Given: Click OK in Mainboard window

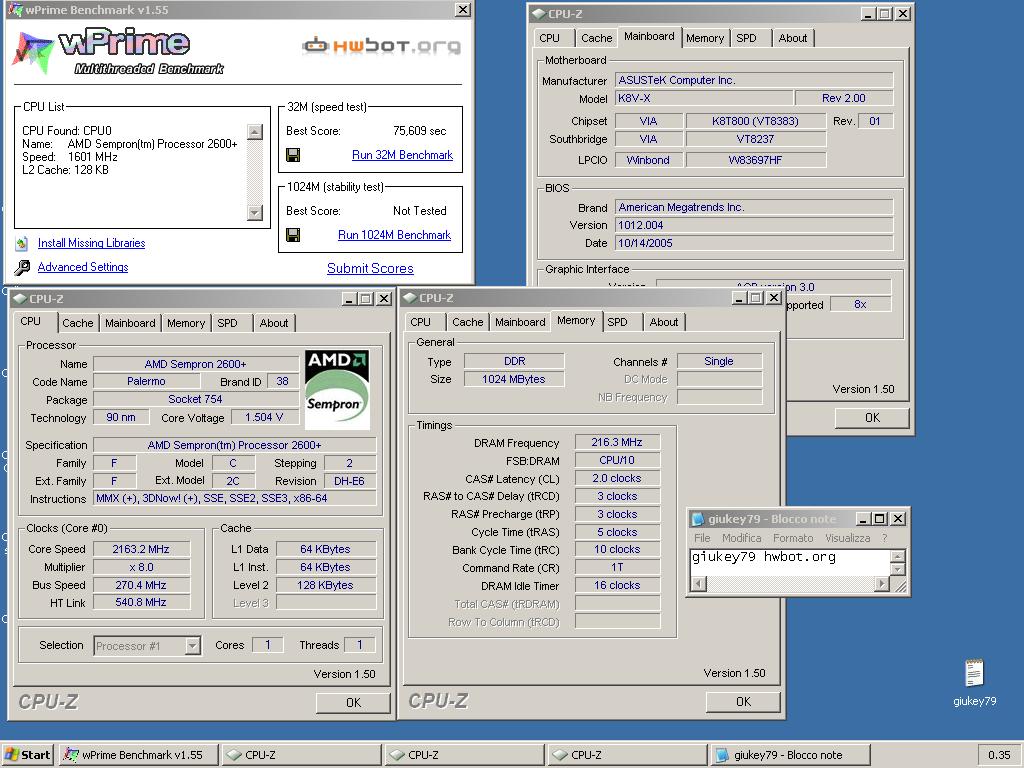Looking at the screenshot, I should pyautogui.click(x=872, y=418).
